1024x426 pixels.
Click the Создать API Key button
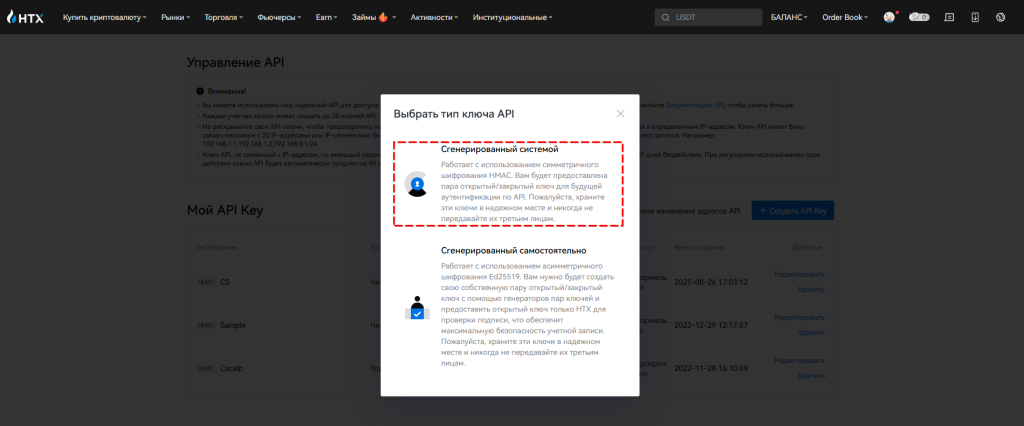point(793,210)
